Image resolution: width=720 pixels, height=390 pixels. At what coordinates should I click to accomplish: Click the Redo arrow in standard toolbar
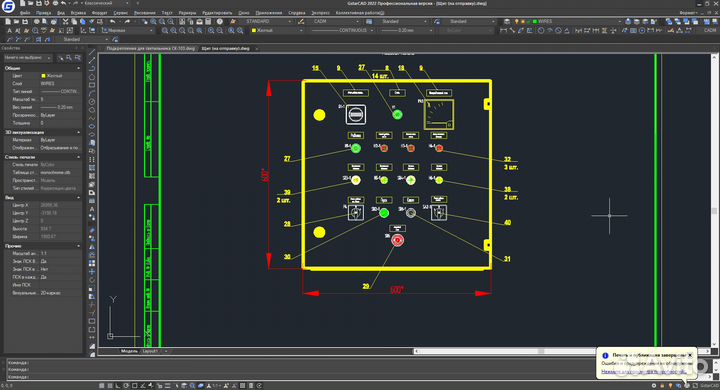(127, 22)
